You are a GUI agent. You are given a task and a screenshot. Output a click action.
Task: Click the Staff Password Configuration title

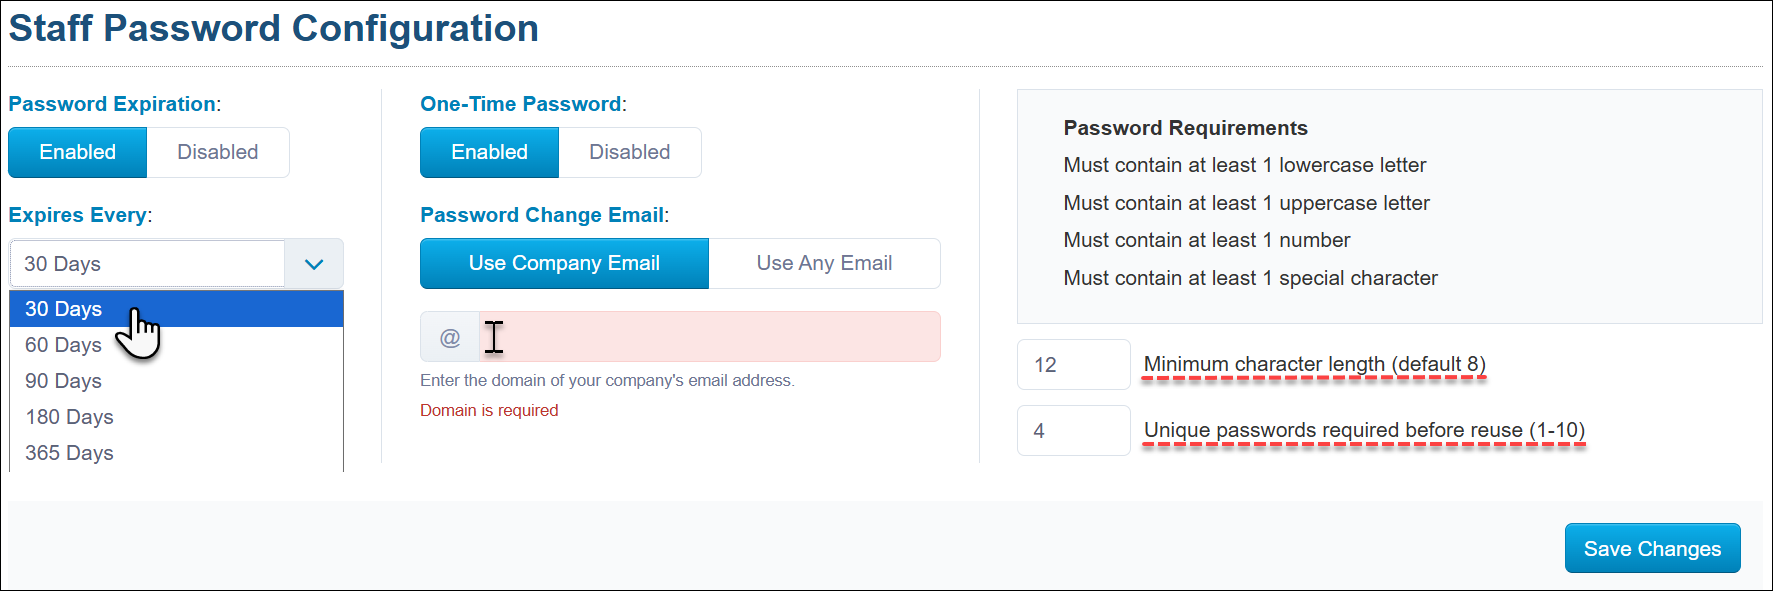tap(272, 28)
